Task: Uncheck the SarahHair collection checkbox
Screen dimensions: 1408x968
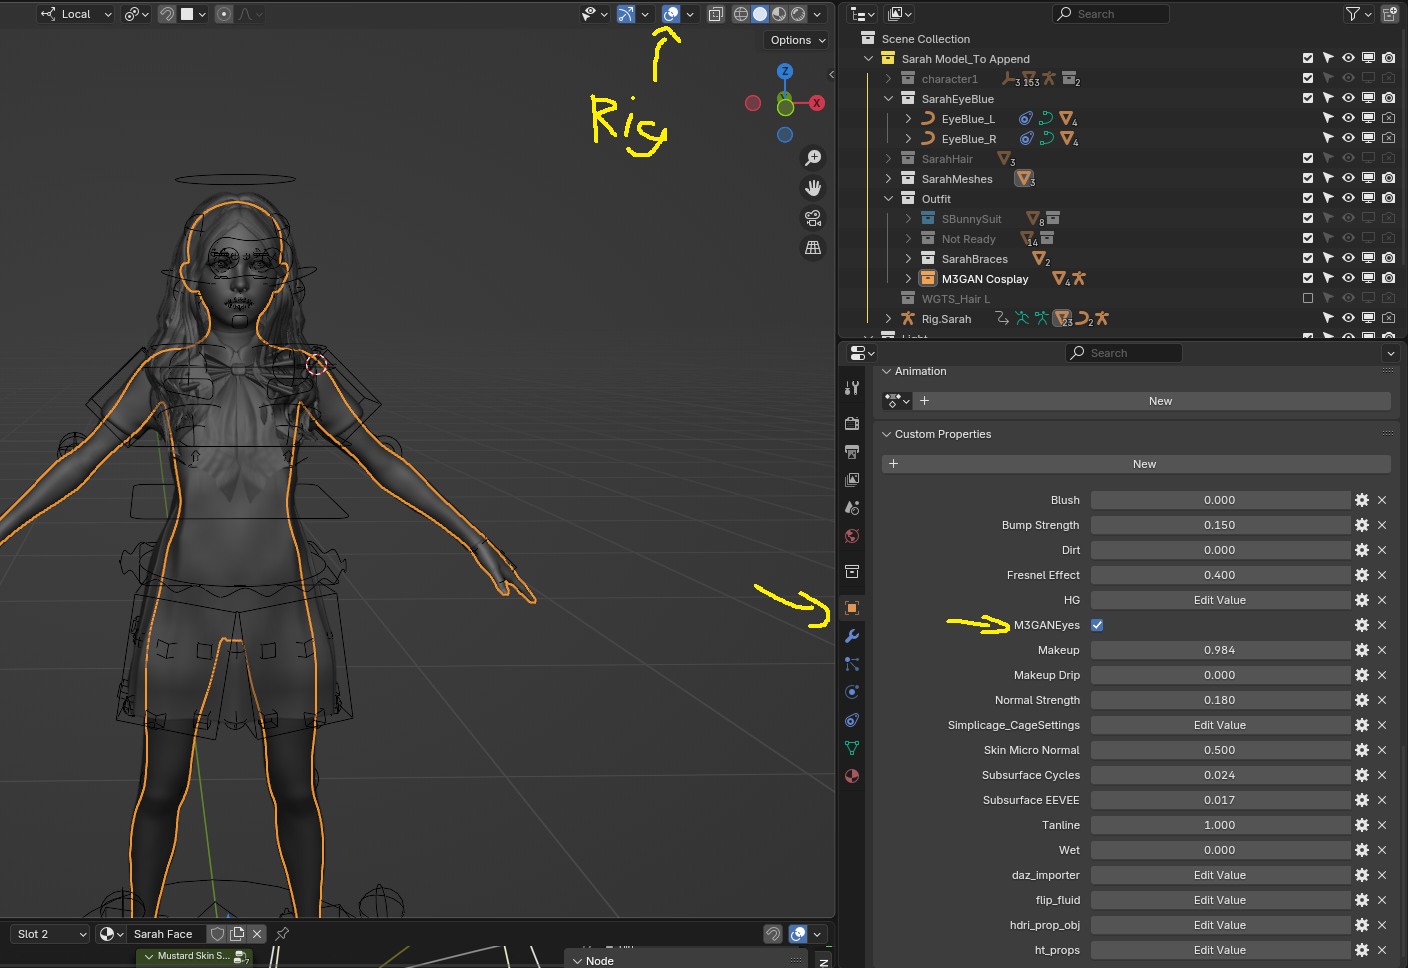Action: click(x=1308, y=158)
